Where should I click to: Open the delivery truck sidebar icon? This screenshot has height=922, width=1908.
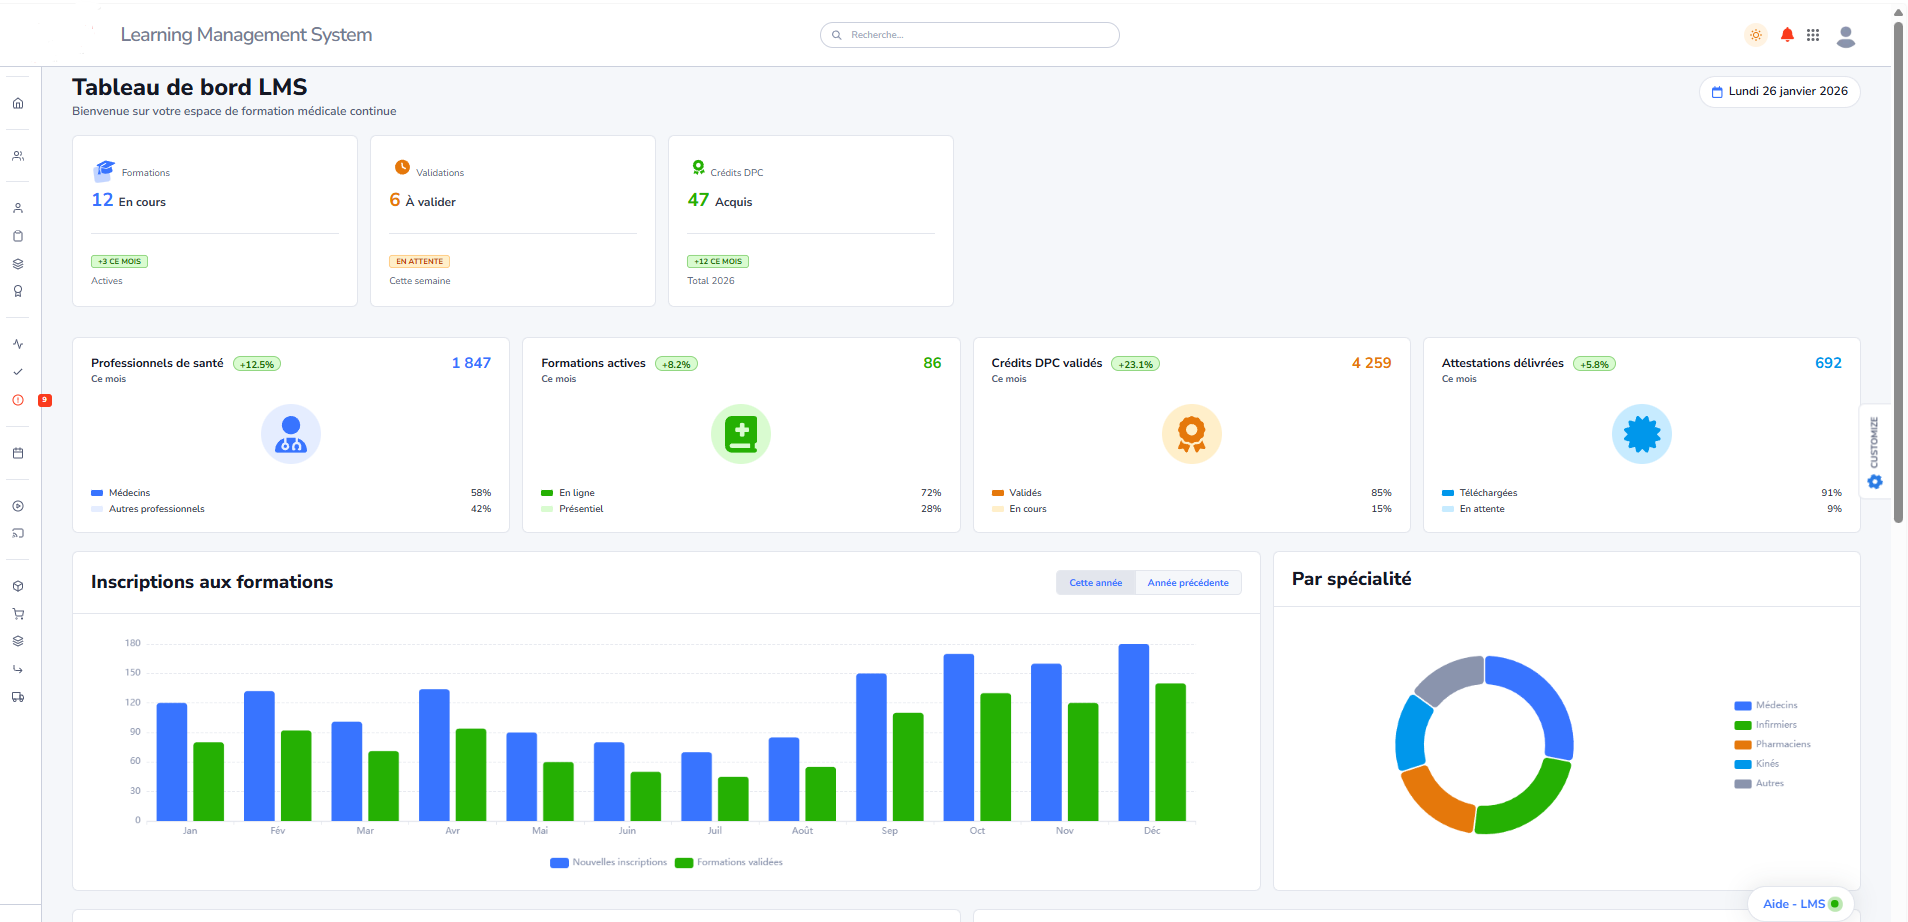tap(18, 697)
